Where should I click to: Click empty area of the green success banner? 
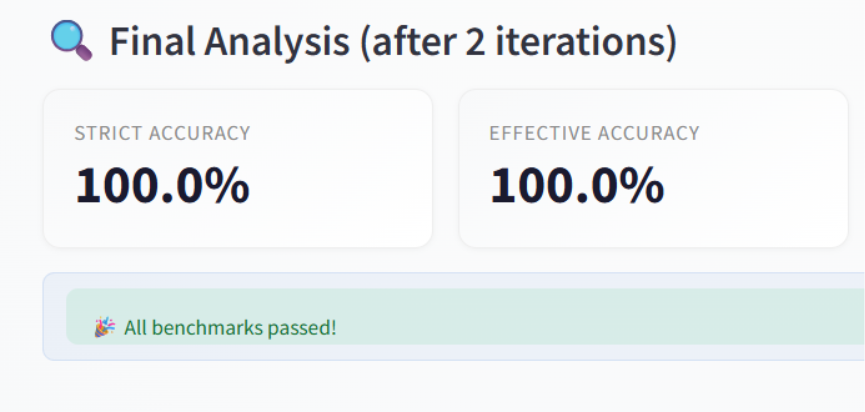(x=600, y=317)
